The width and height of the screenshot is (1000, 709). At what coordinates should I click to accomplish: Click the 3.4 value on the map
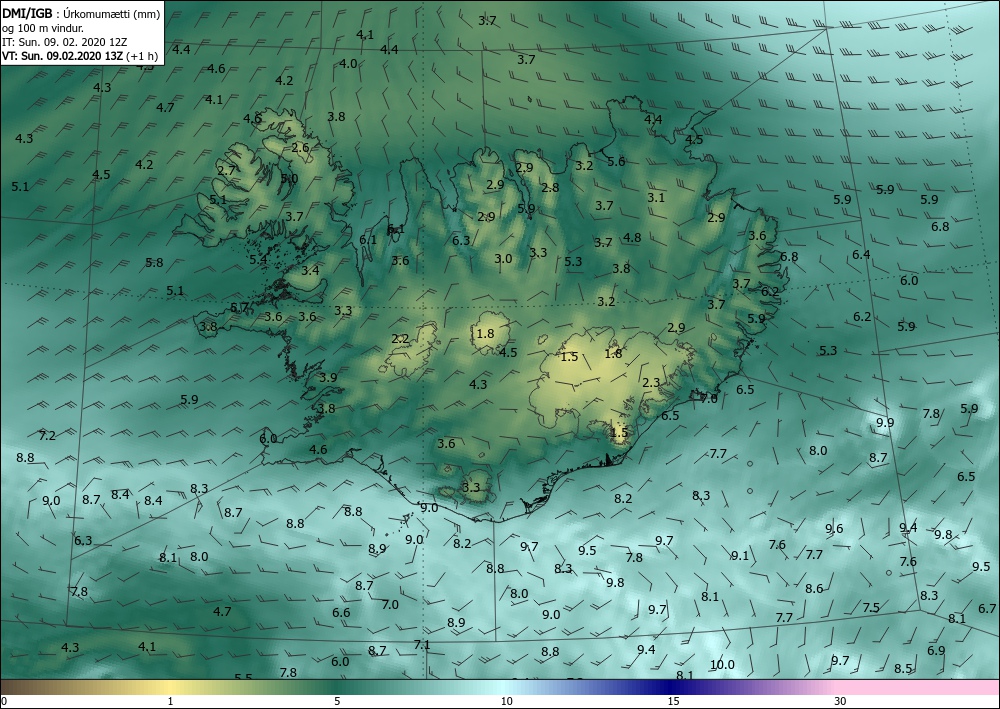pos(310,270)
